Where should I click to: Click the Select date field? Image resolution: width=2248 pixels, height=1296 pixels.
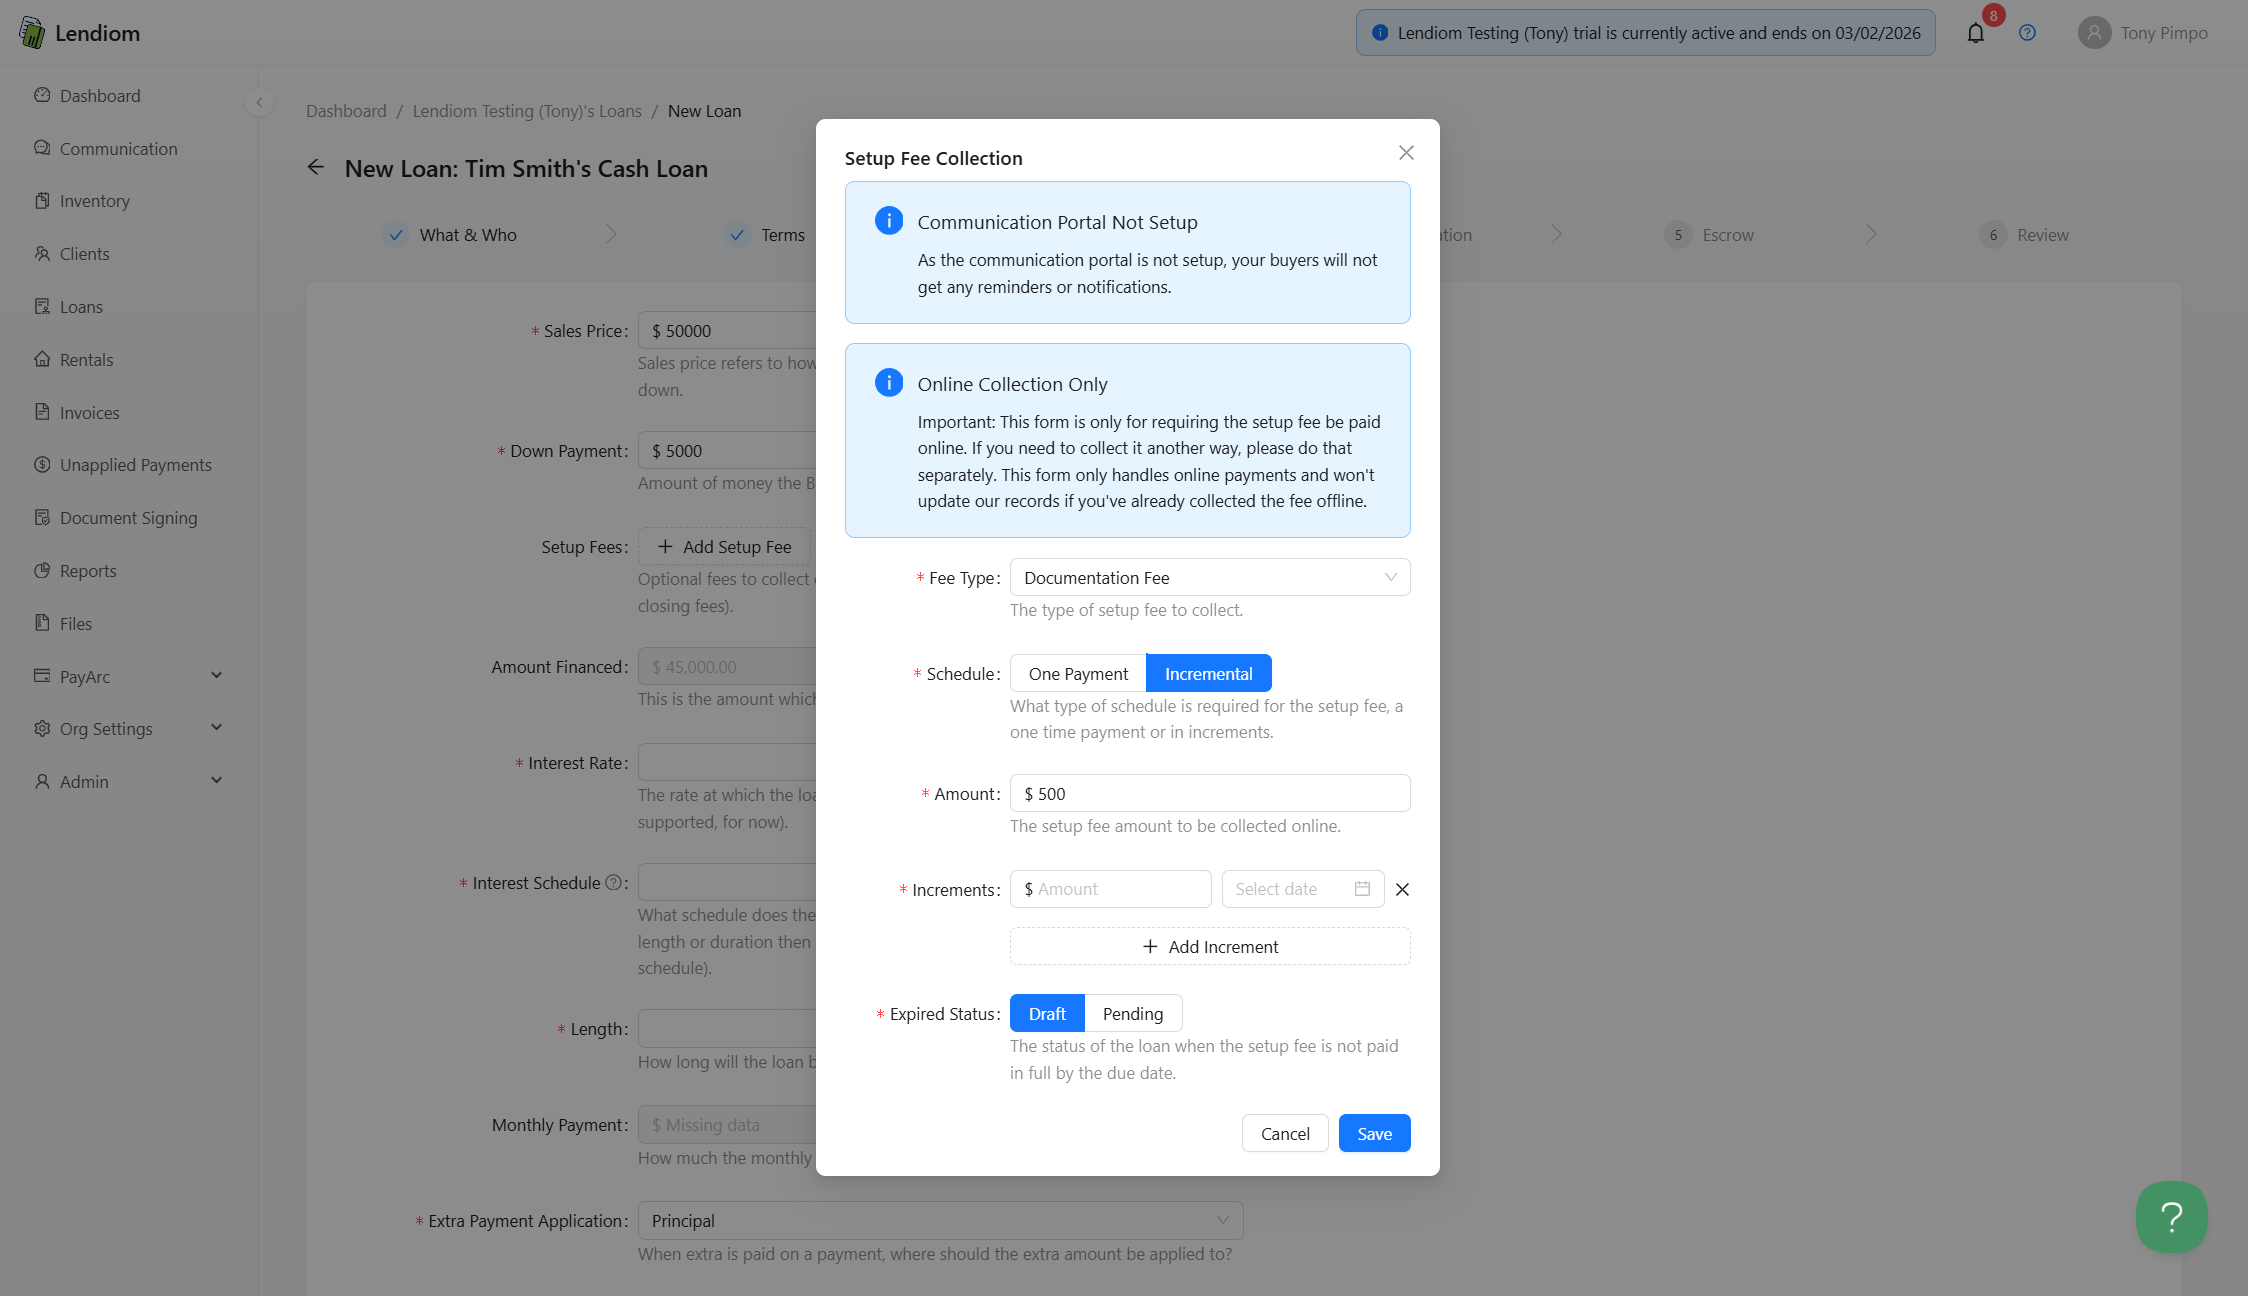(1303, 889)
